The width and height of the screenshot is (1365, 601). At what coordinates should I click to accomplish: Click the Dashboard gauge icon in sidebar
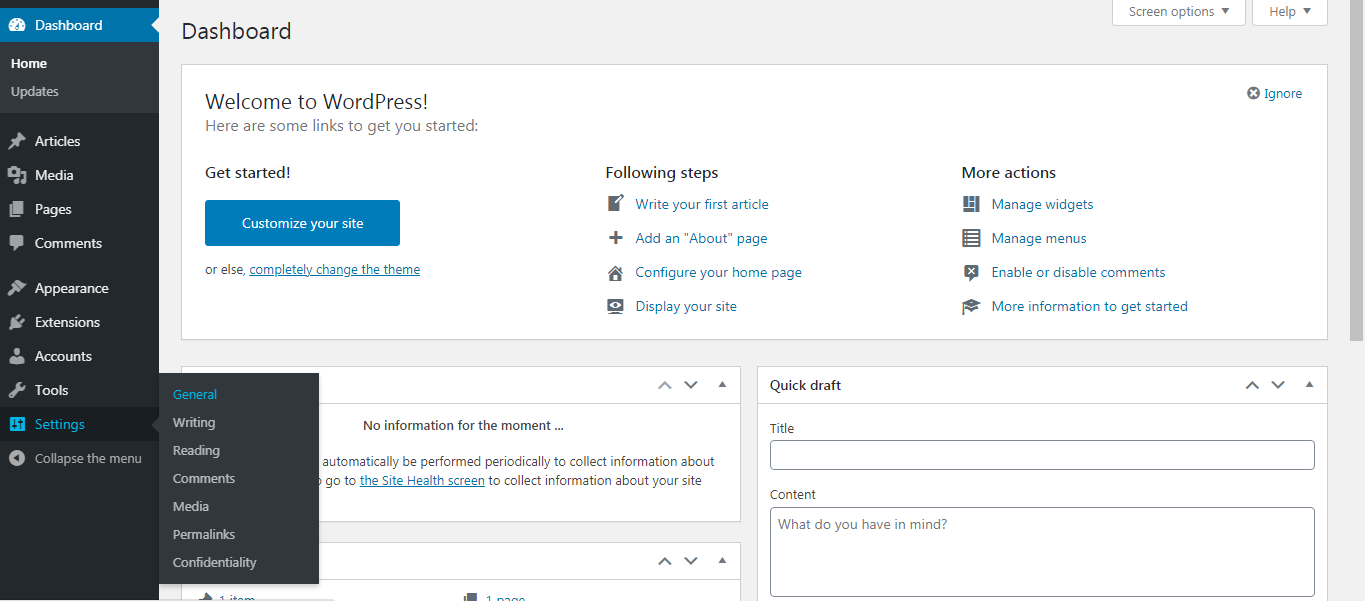(x=17, y=25)
